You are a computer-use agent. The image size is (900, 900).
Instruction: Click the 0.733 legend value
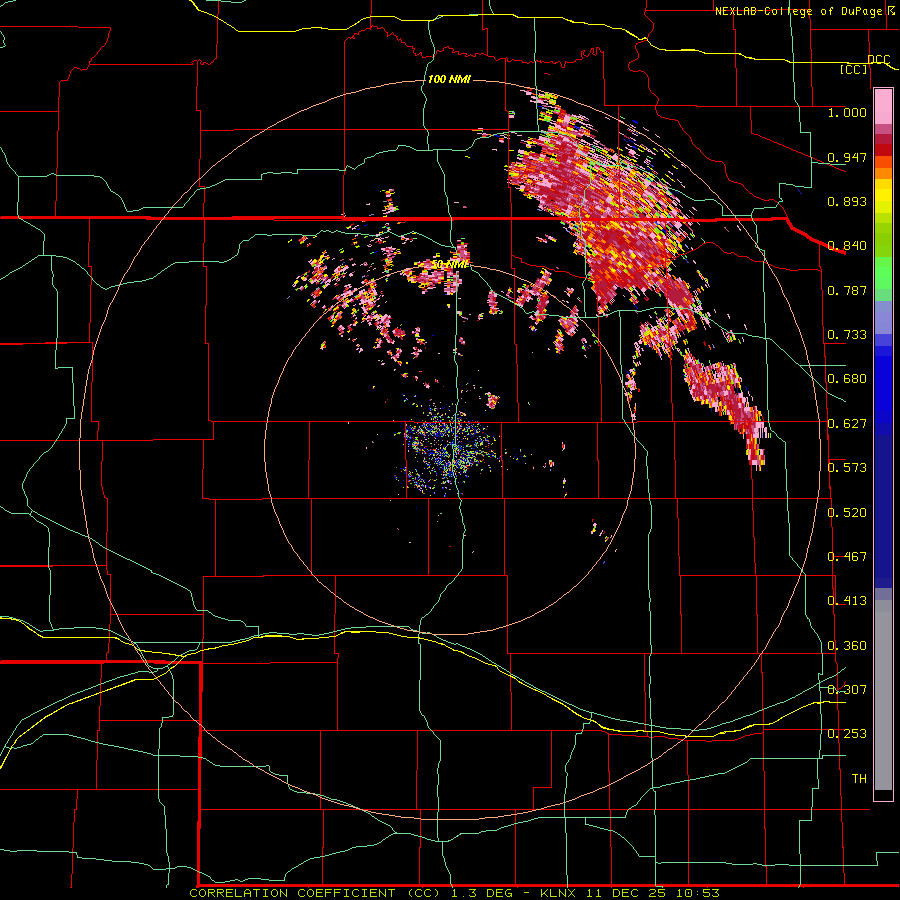coord(847,335)
